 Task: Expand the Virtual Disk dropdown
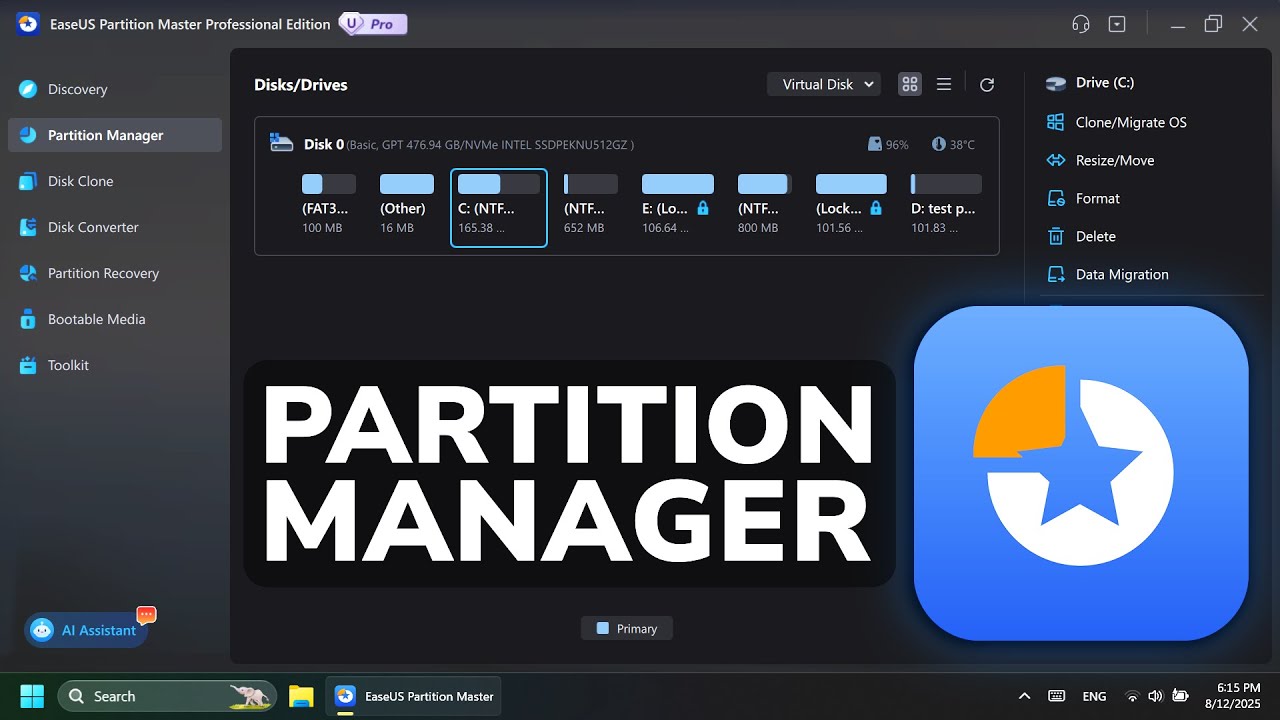click(x=824, y=84)
